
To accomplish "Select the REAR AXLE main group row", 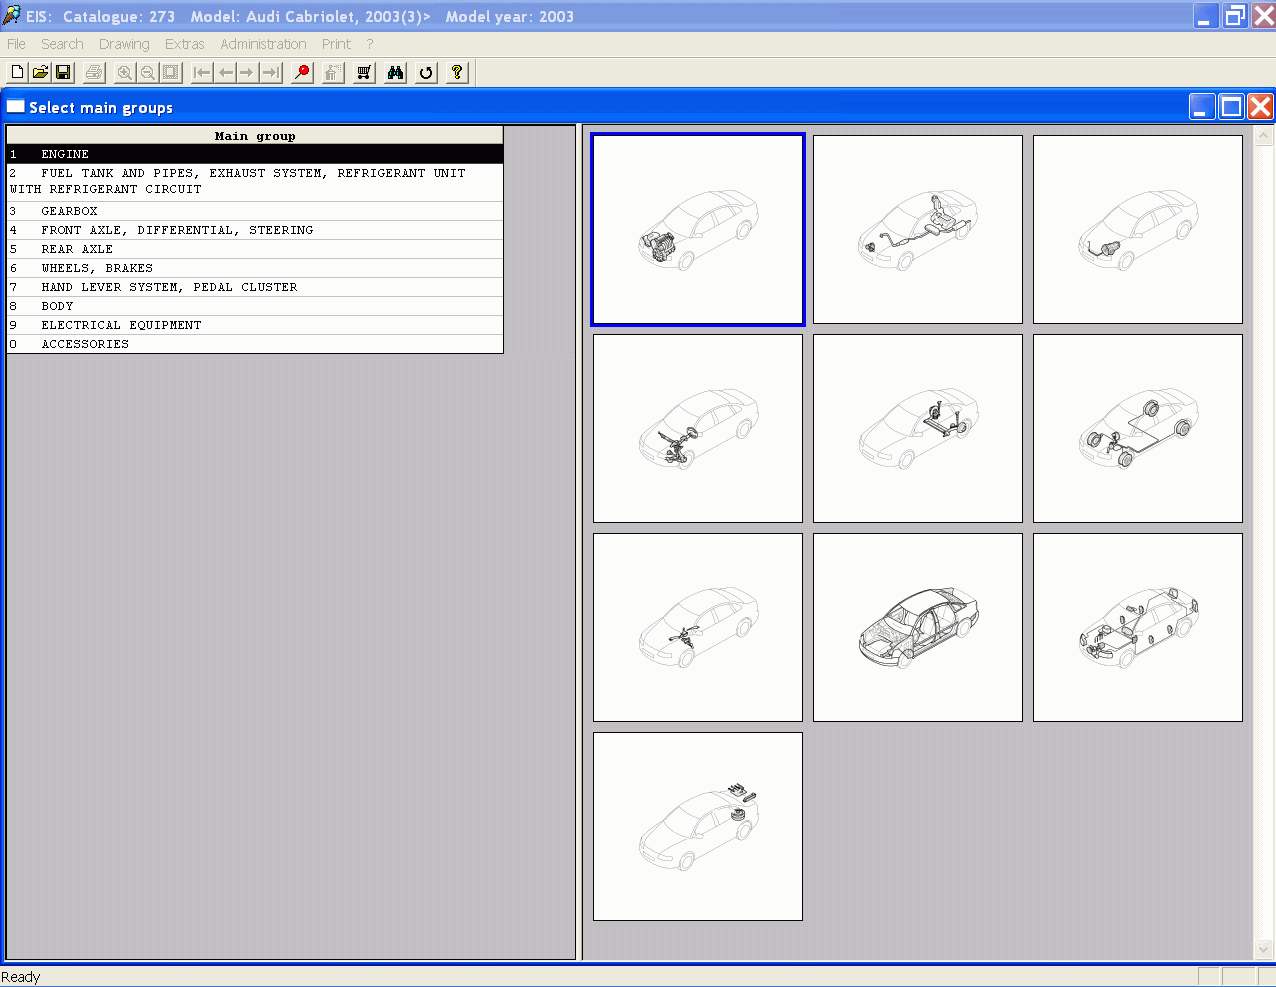I will tap(255, 249).
